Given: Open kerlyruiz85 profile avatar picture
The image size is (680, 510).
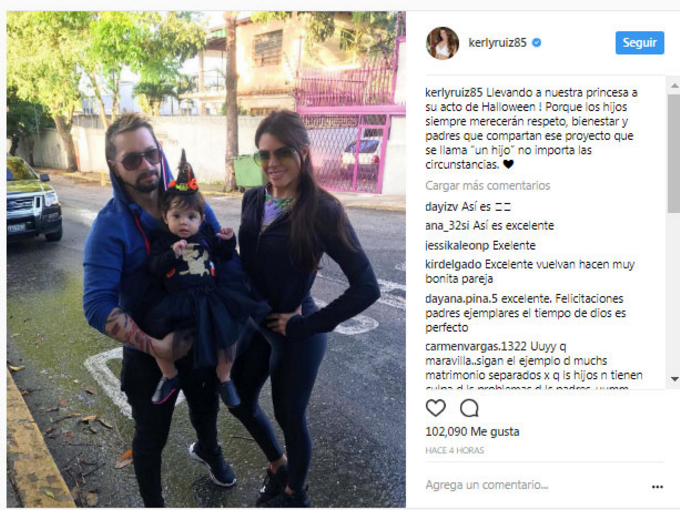Looking at the screenshot, I should point(442,42).
